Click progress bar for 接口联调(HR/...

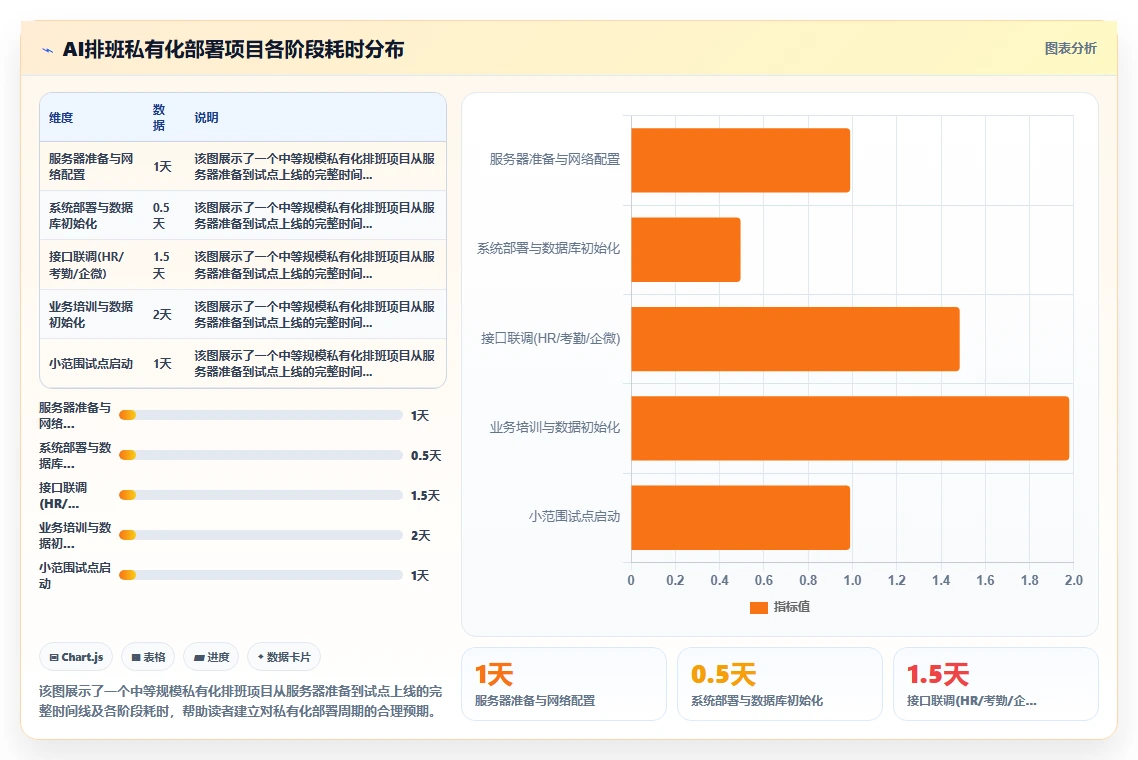[261, 495]
